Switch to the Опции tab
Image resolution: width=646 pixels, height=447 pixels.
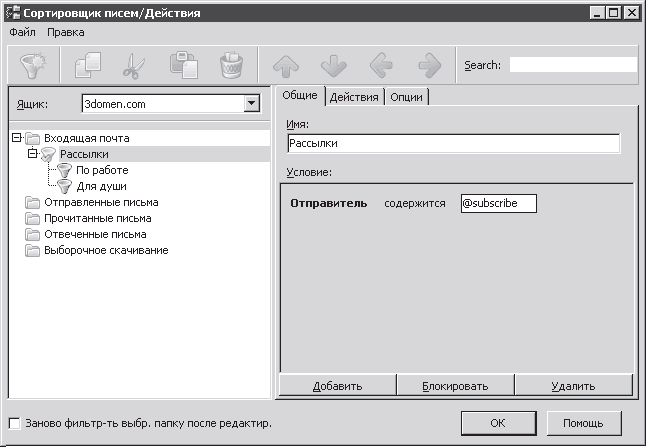(406, 97)
